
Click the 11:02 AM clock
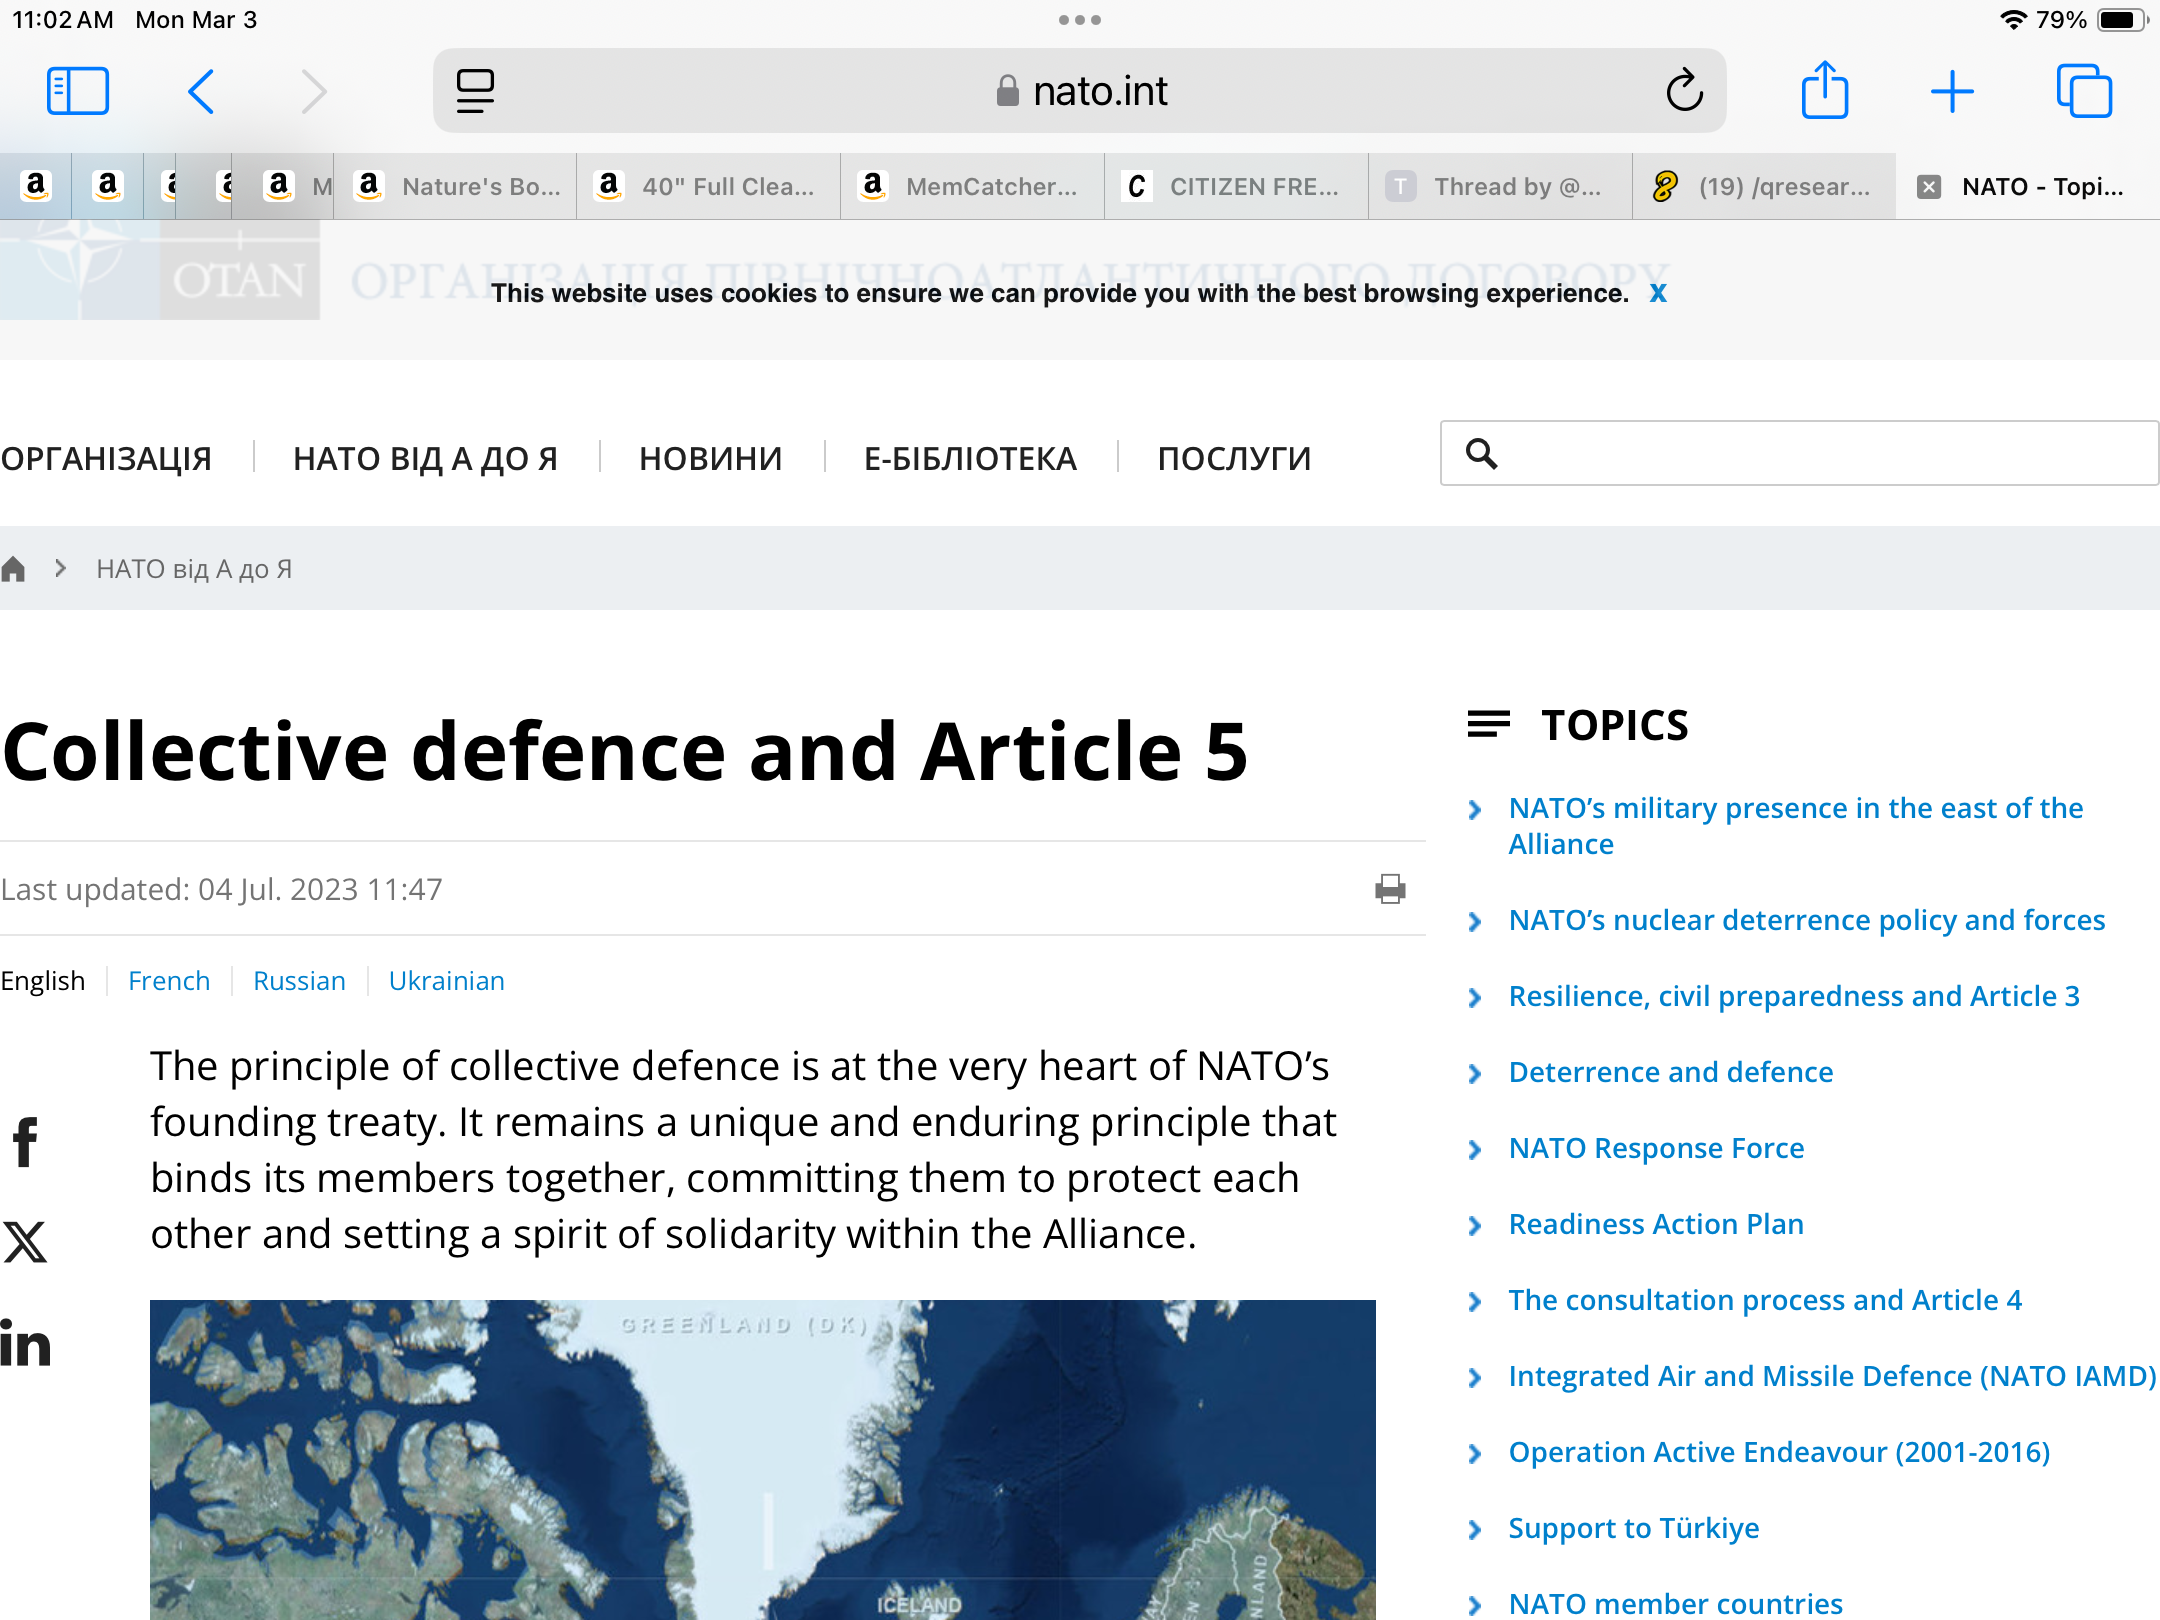[x=63, y=20]
